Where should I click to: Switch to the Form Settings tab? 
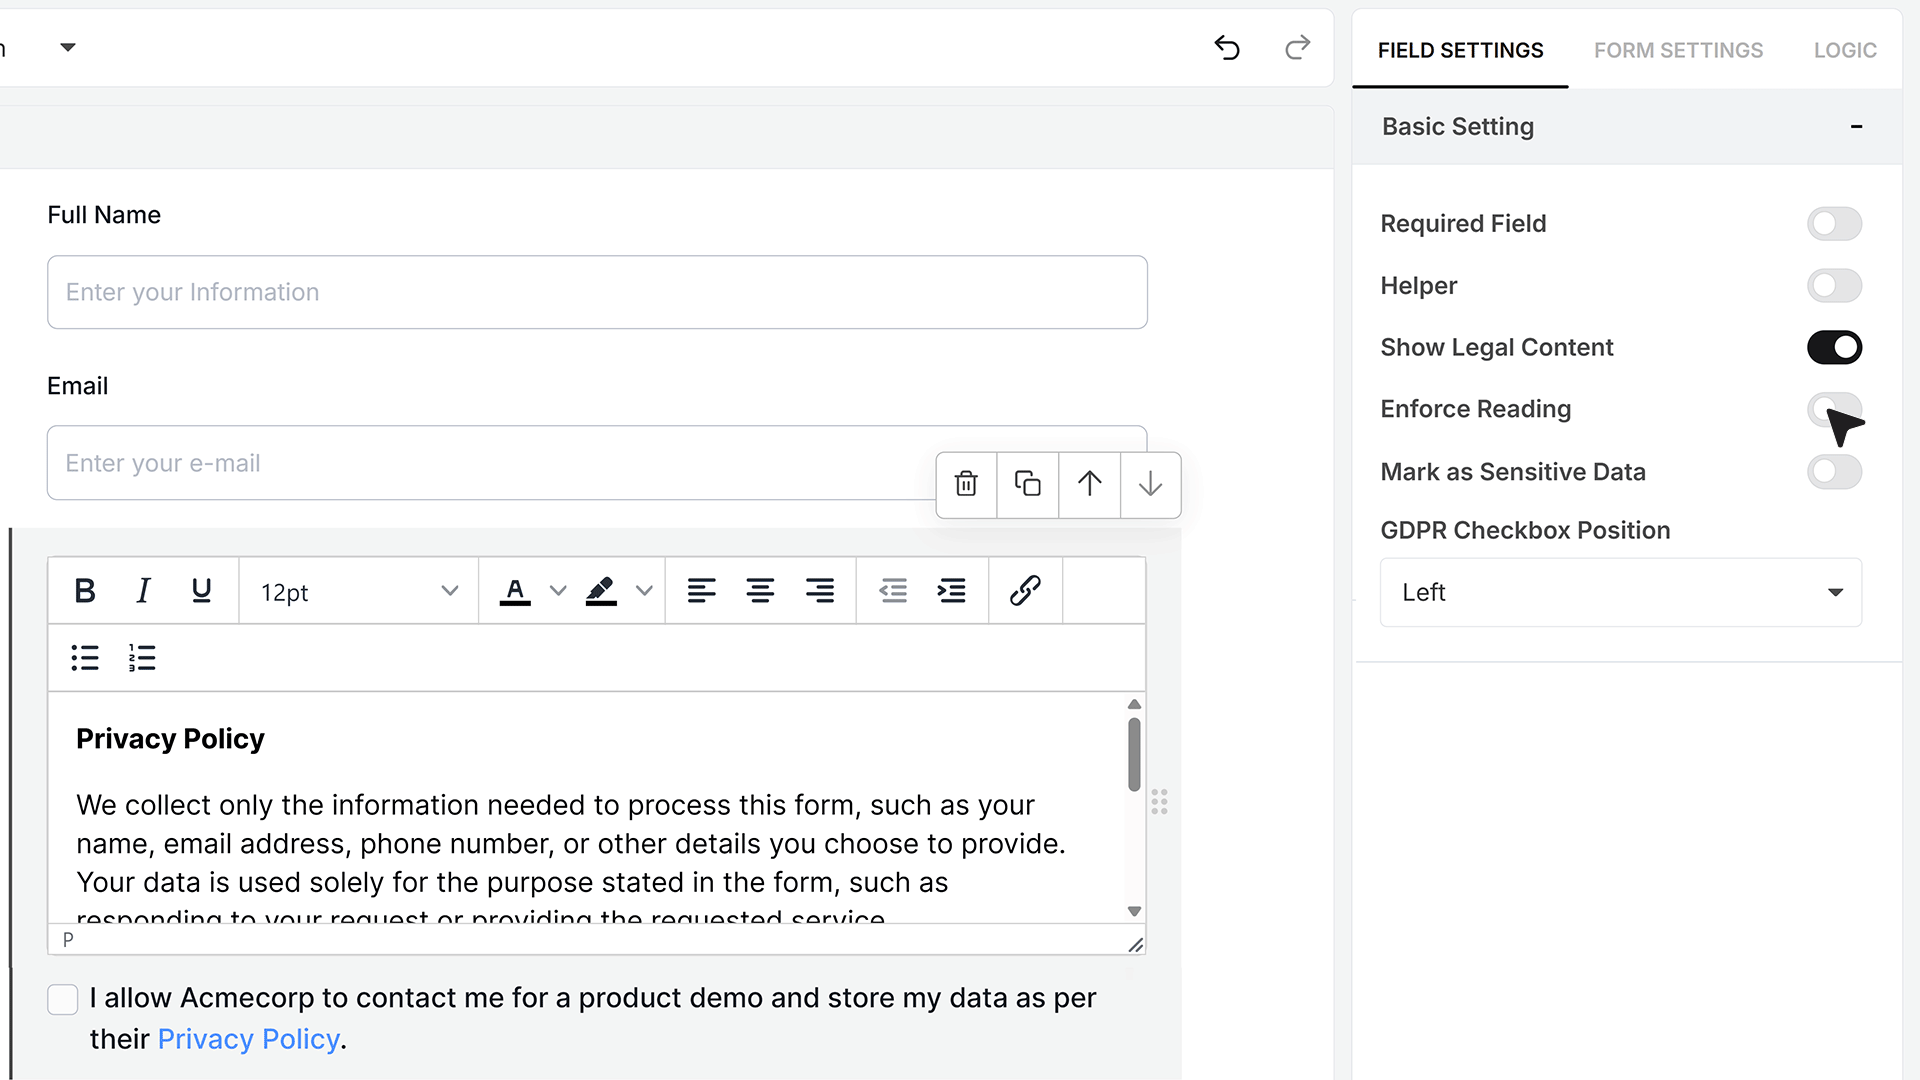(1678, 50)
